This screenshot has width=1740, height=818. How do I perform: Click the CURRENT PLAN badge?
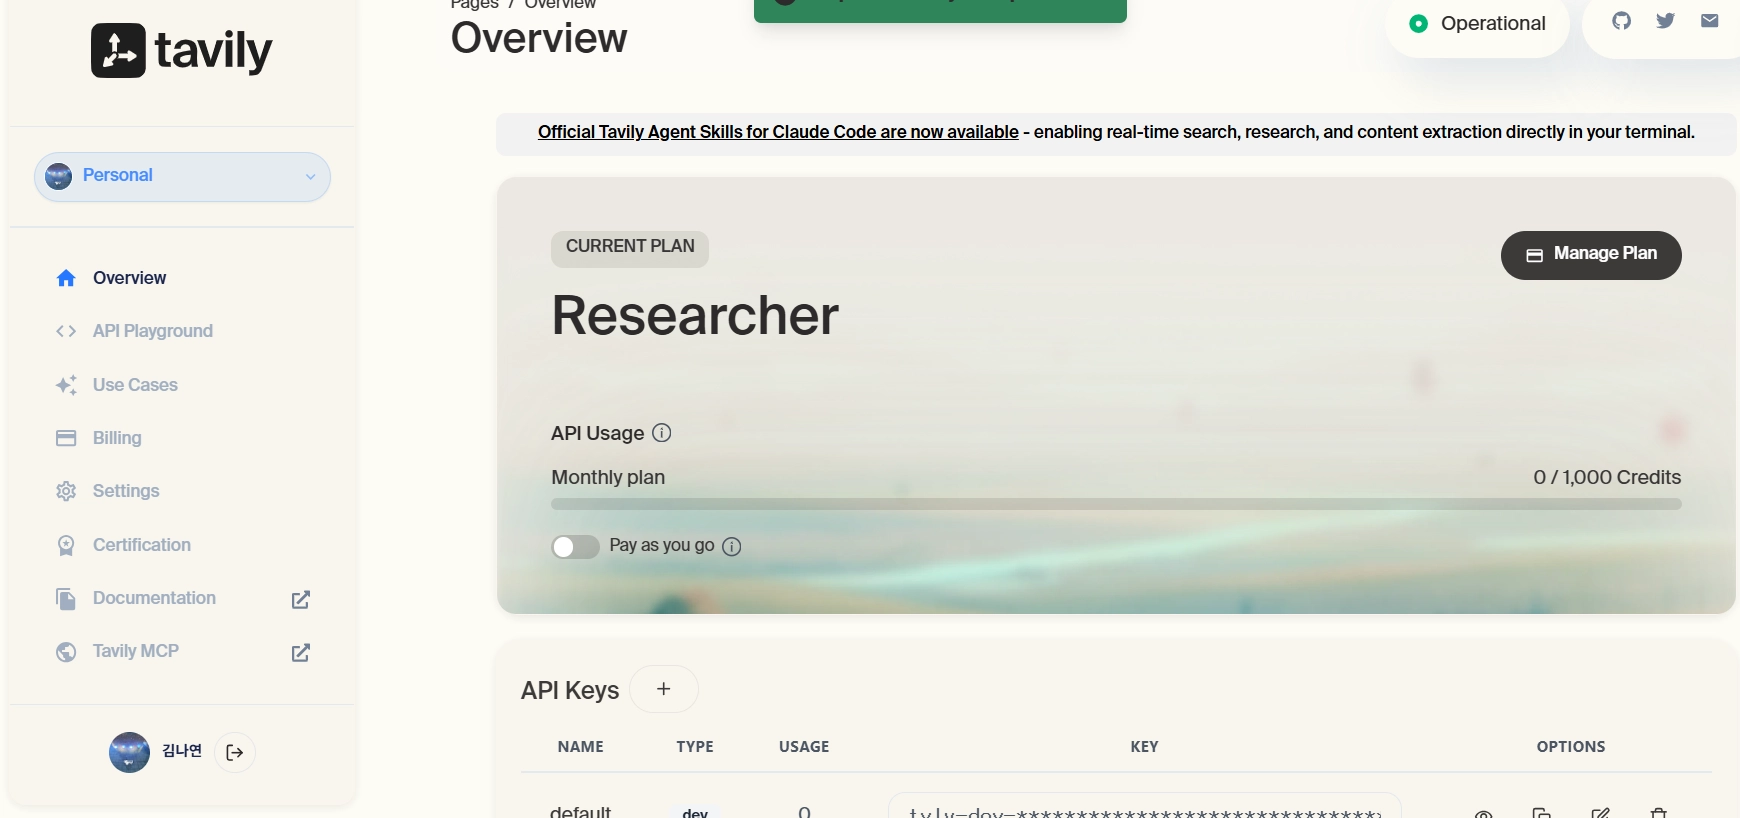pyautogui.click(x=630, y=248)
